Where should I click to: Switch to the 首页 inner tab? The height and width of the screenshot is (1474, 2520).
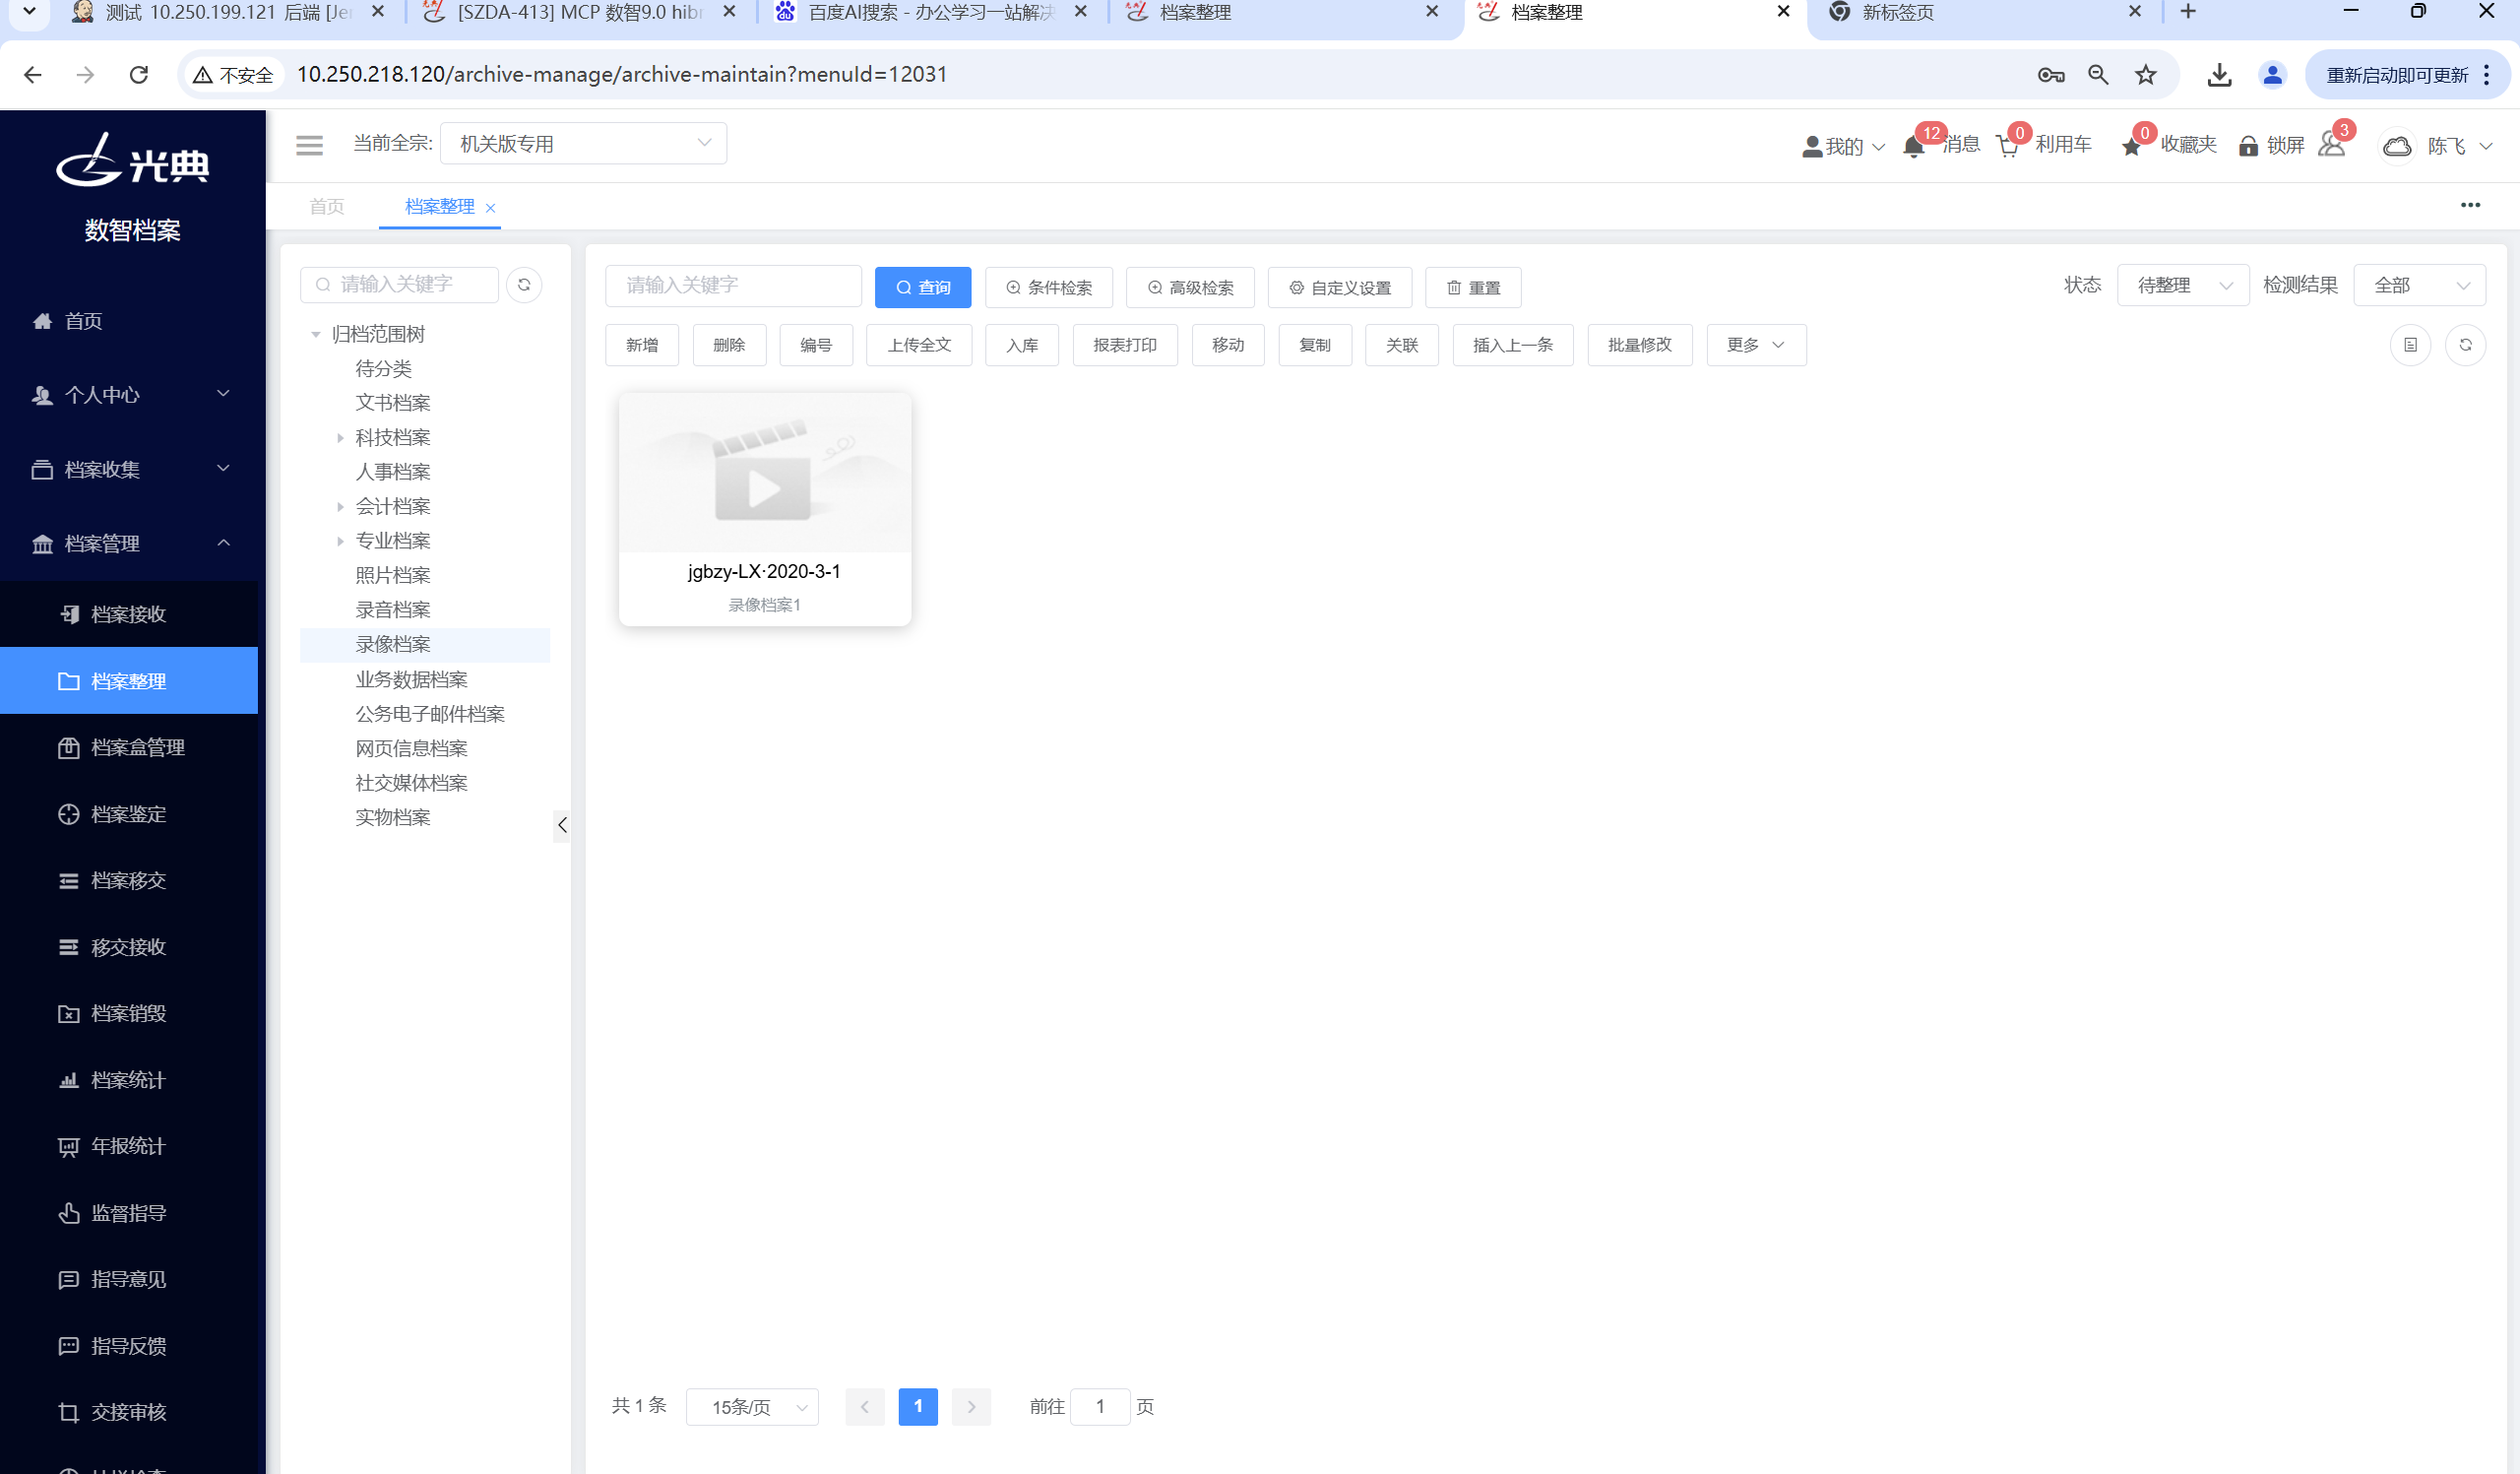tap(327, 206)
